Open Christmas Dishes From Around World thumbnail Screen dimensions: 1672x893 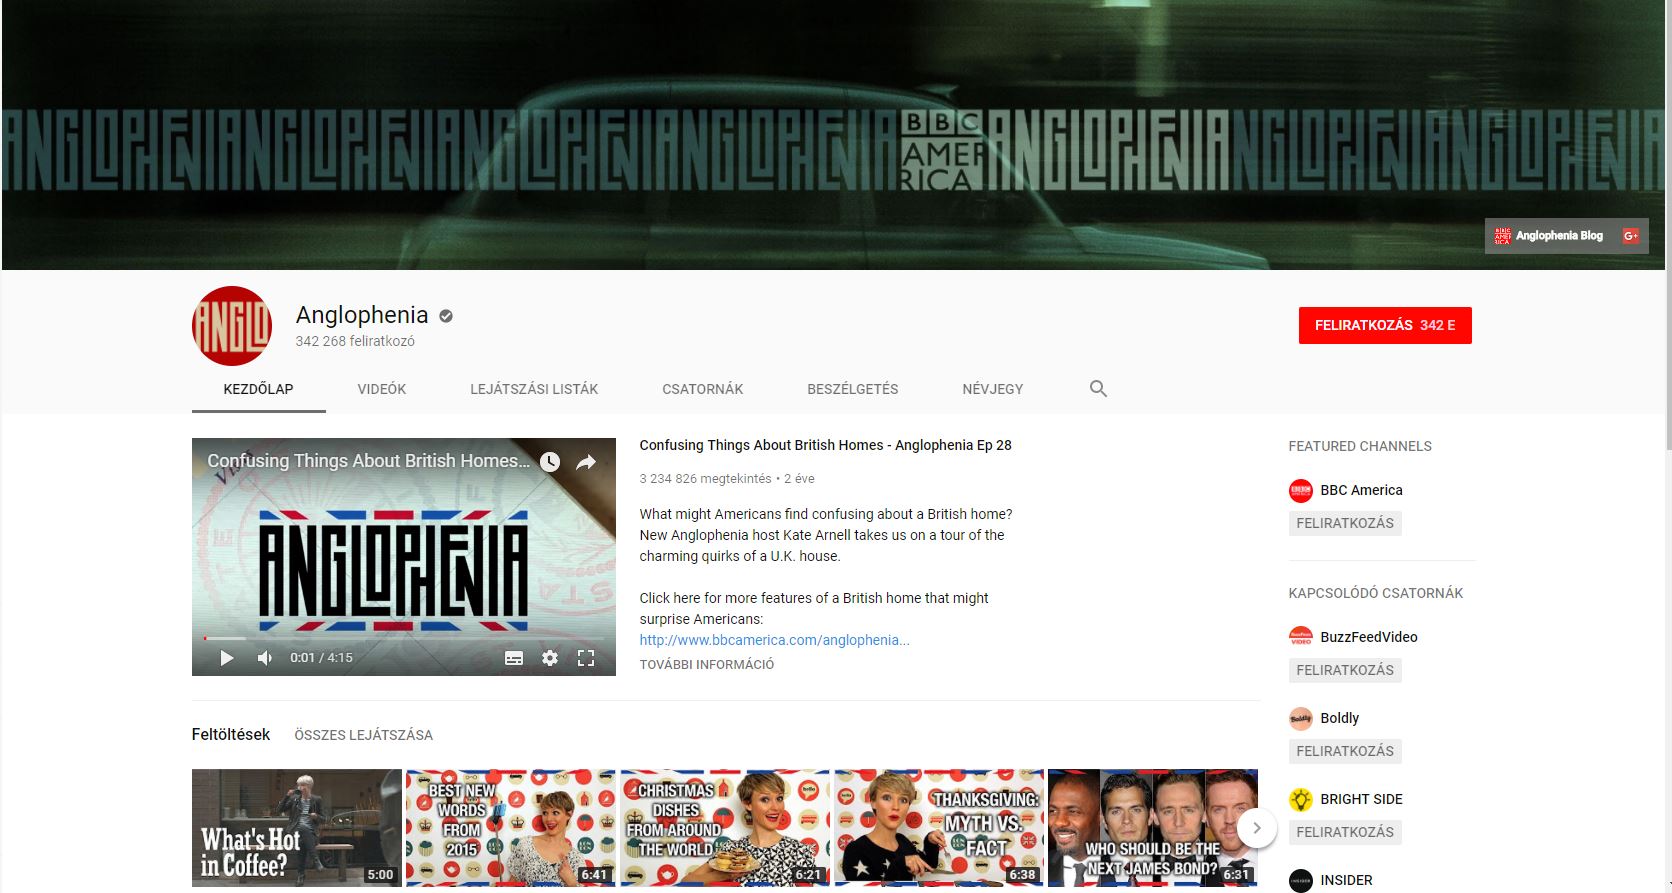725,827
